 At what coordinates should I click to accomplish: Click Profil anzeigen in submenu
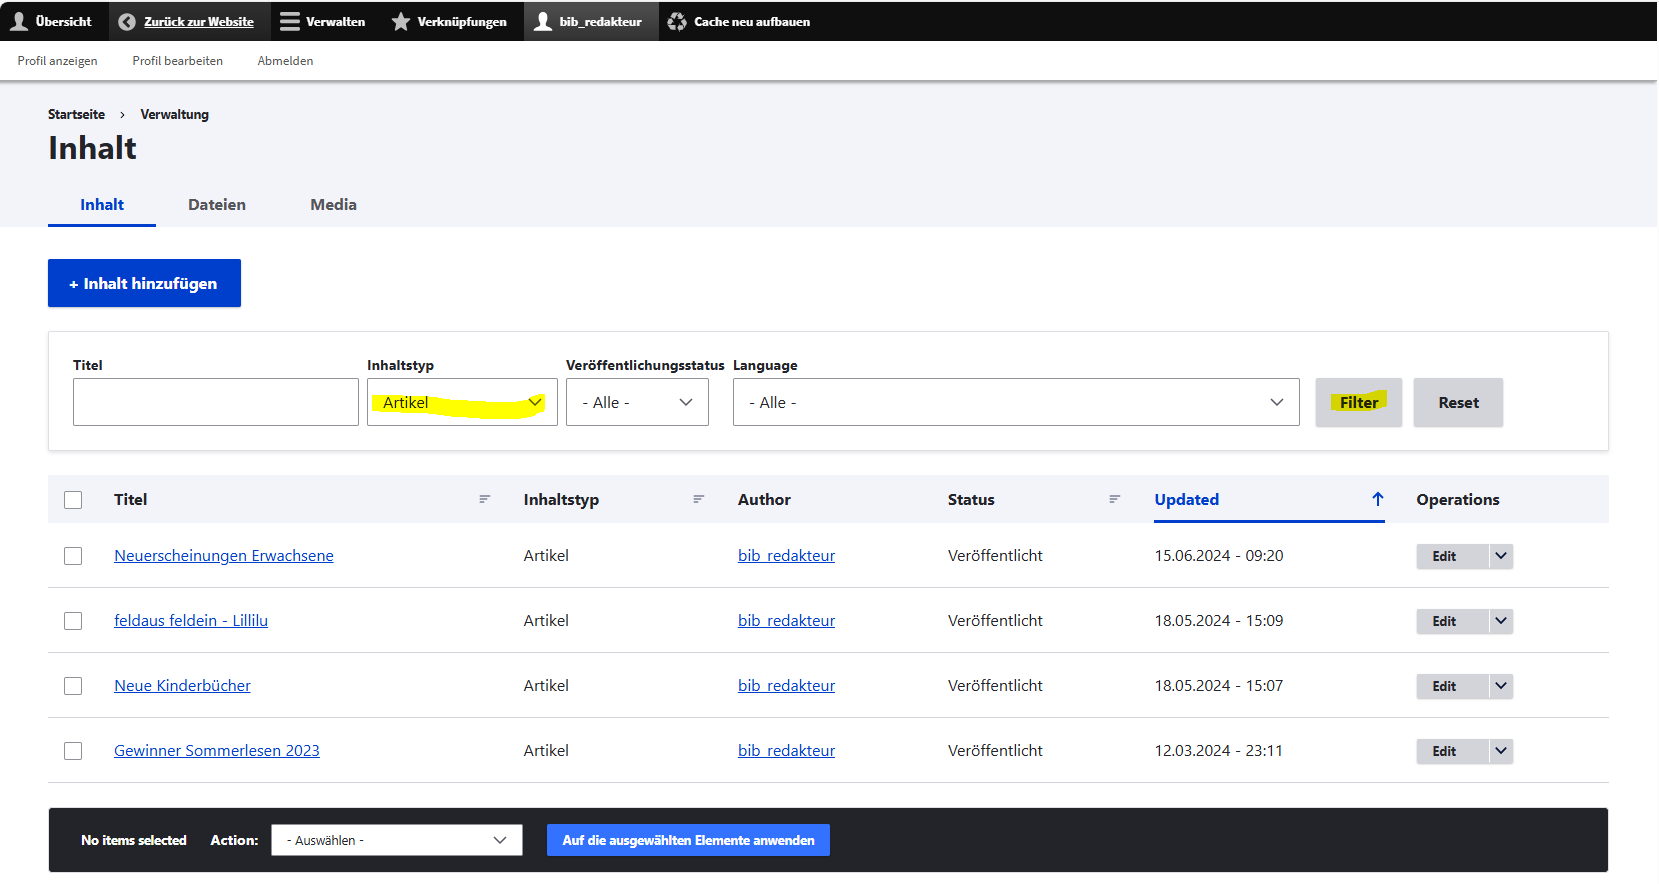(57, 61)
